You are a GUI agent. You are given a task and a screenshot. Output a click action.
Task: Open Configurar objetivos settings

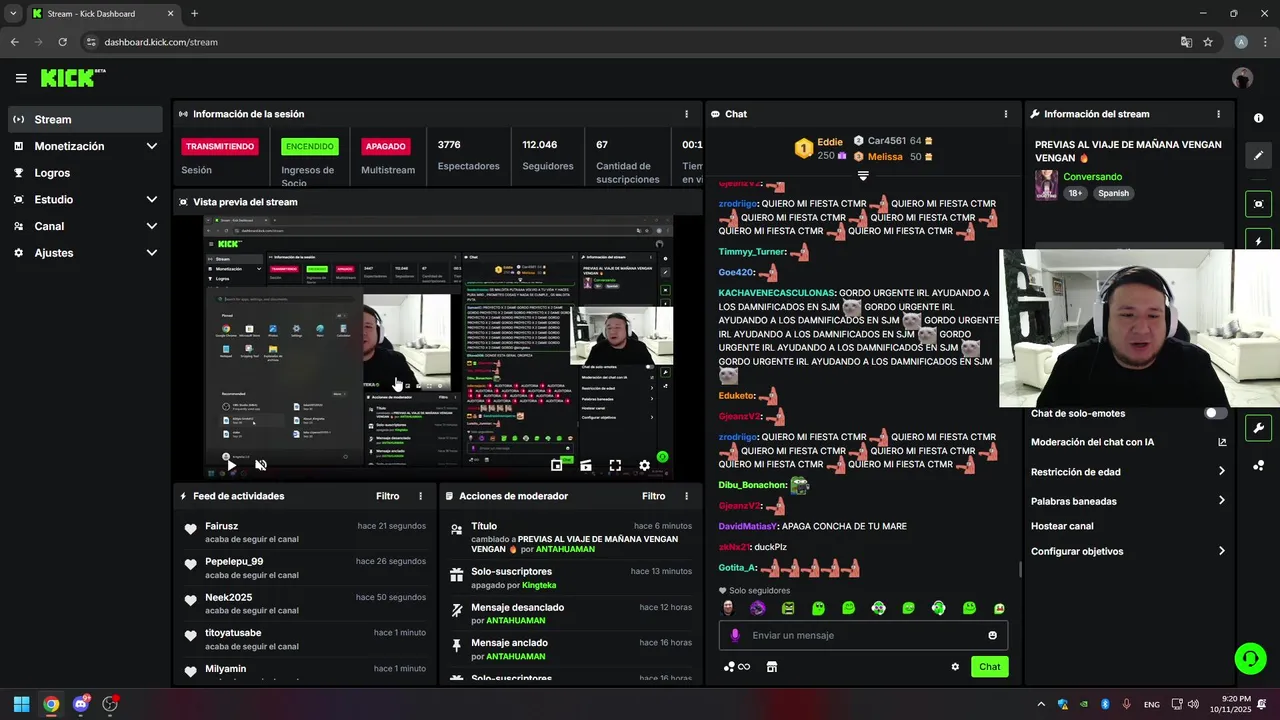pyautogui.click(x=1129, y=551)
